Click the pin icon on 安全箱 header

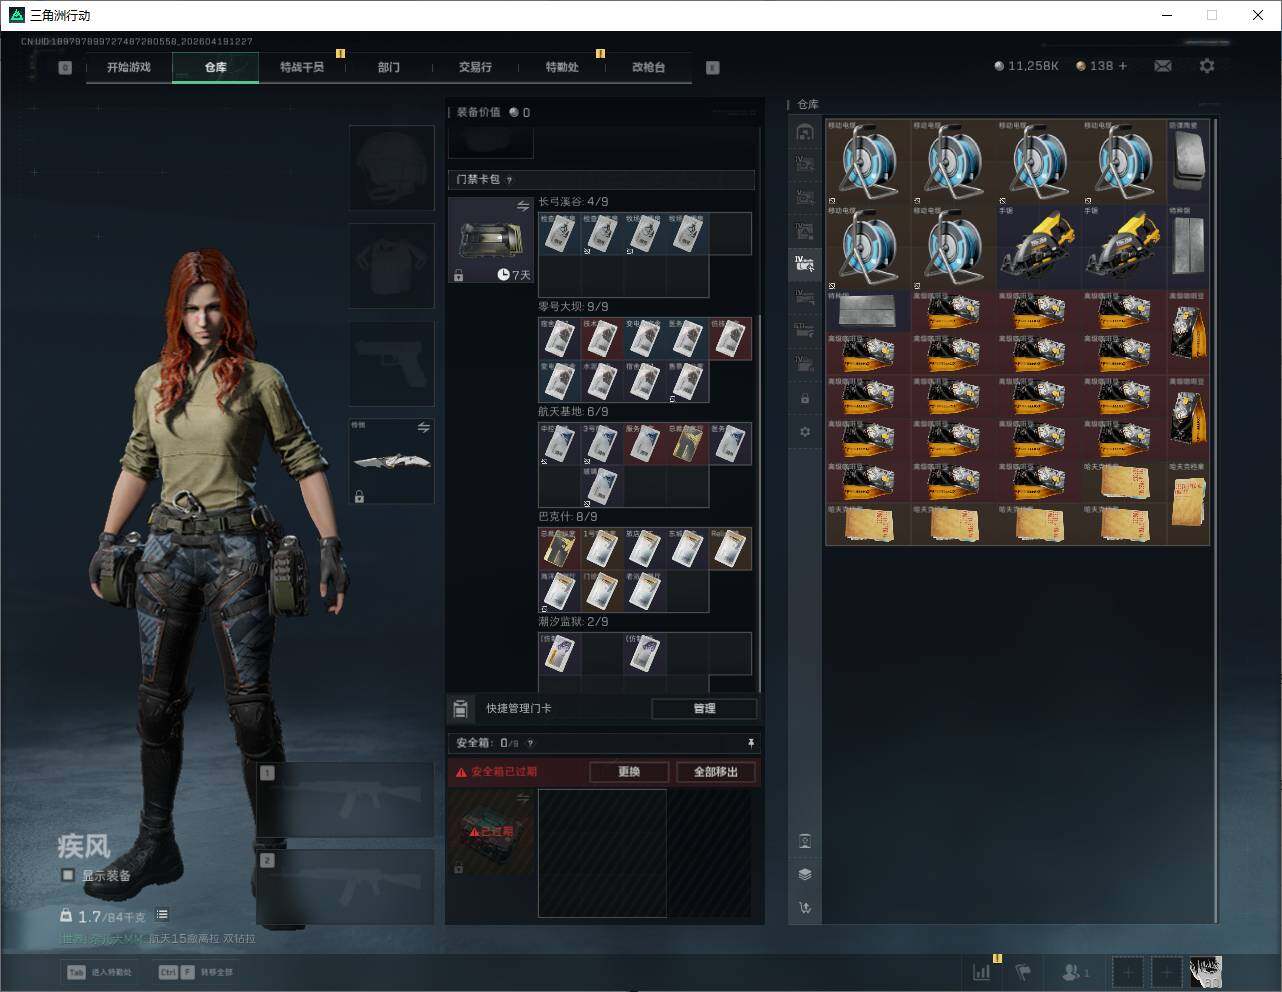[x=750, y=743]
